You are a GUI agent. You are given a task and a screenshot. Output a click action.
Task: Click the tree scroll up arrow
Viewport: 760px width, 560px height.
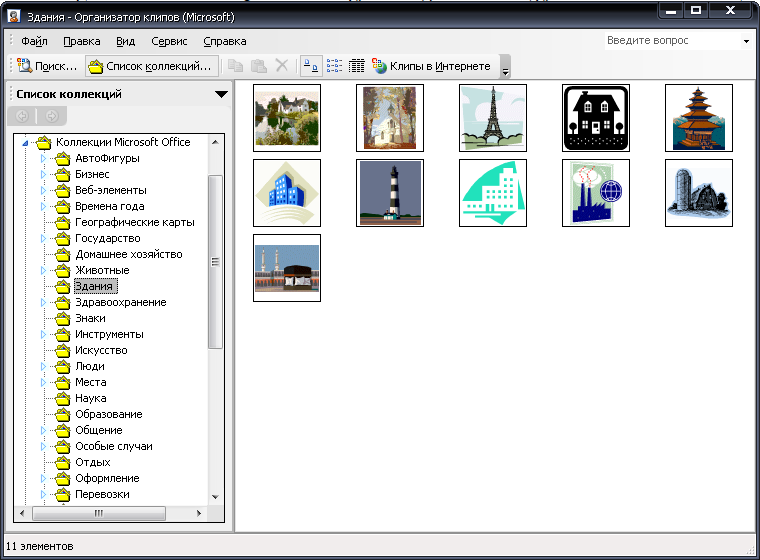216,142
